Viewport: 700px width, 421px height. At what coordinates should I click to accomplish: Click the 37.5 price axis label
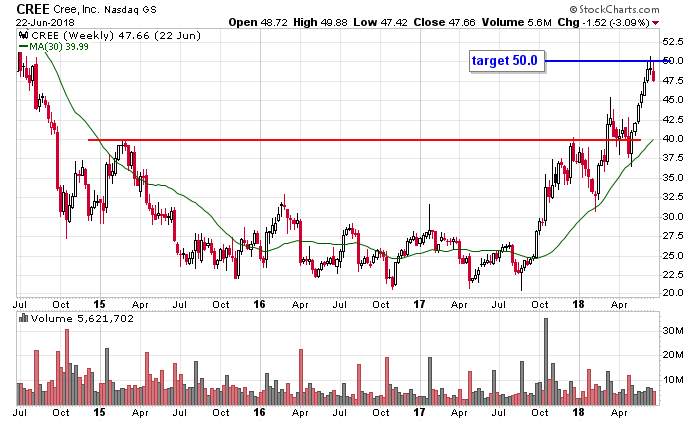tap(673, 158)
